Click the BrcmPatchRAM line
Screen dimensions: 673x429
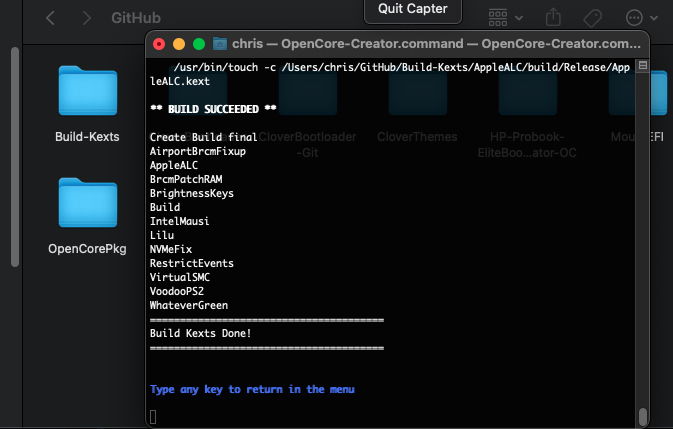click(186, 179)
